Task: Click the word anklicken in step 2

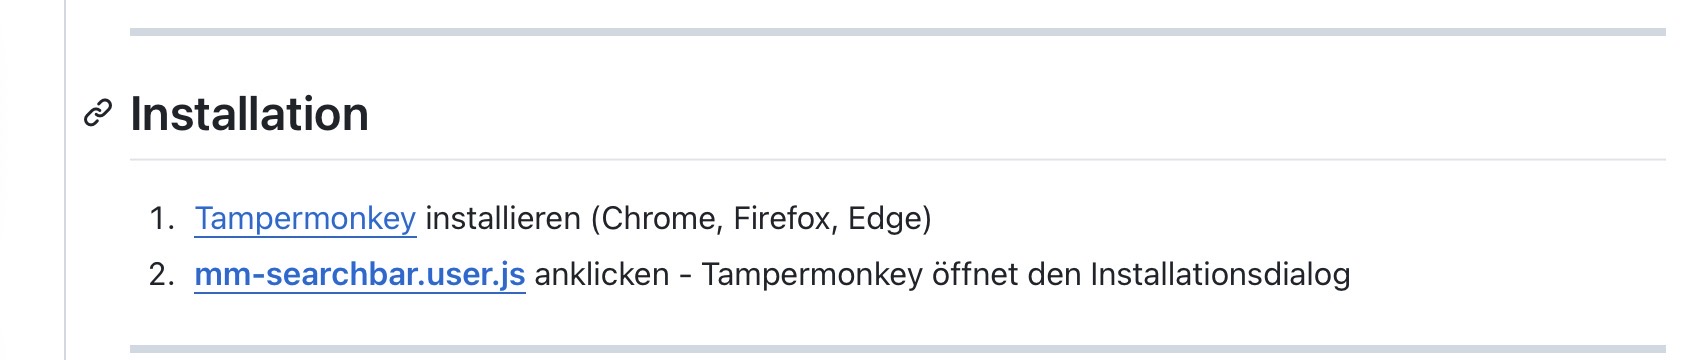Action: [x=602, y=274]
